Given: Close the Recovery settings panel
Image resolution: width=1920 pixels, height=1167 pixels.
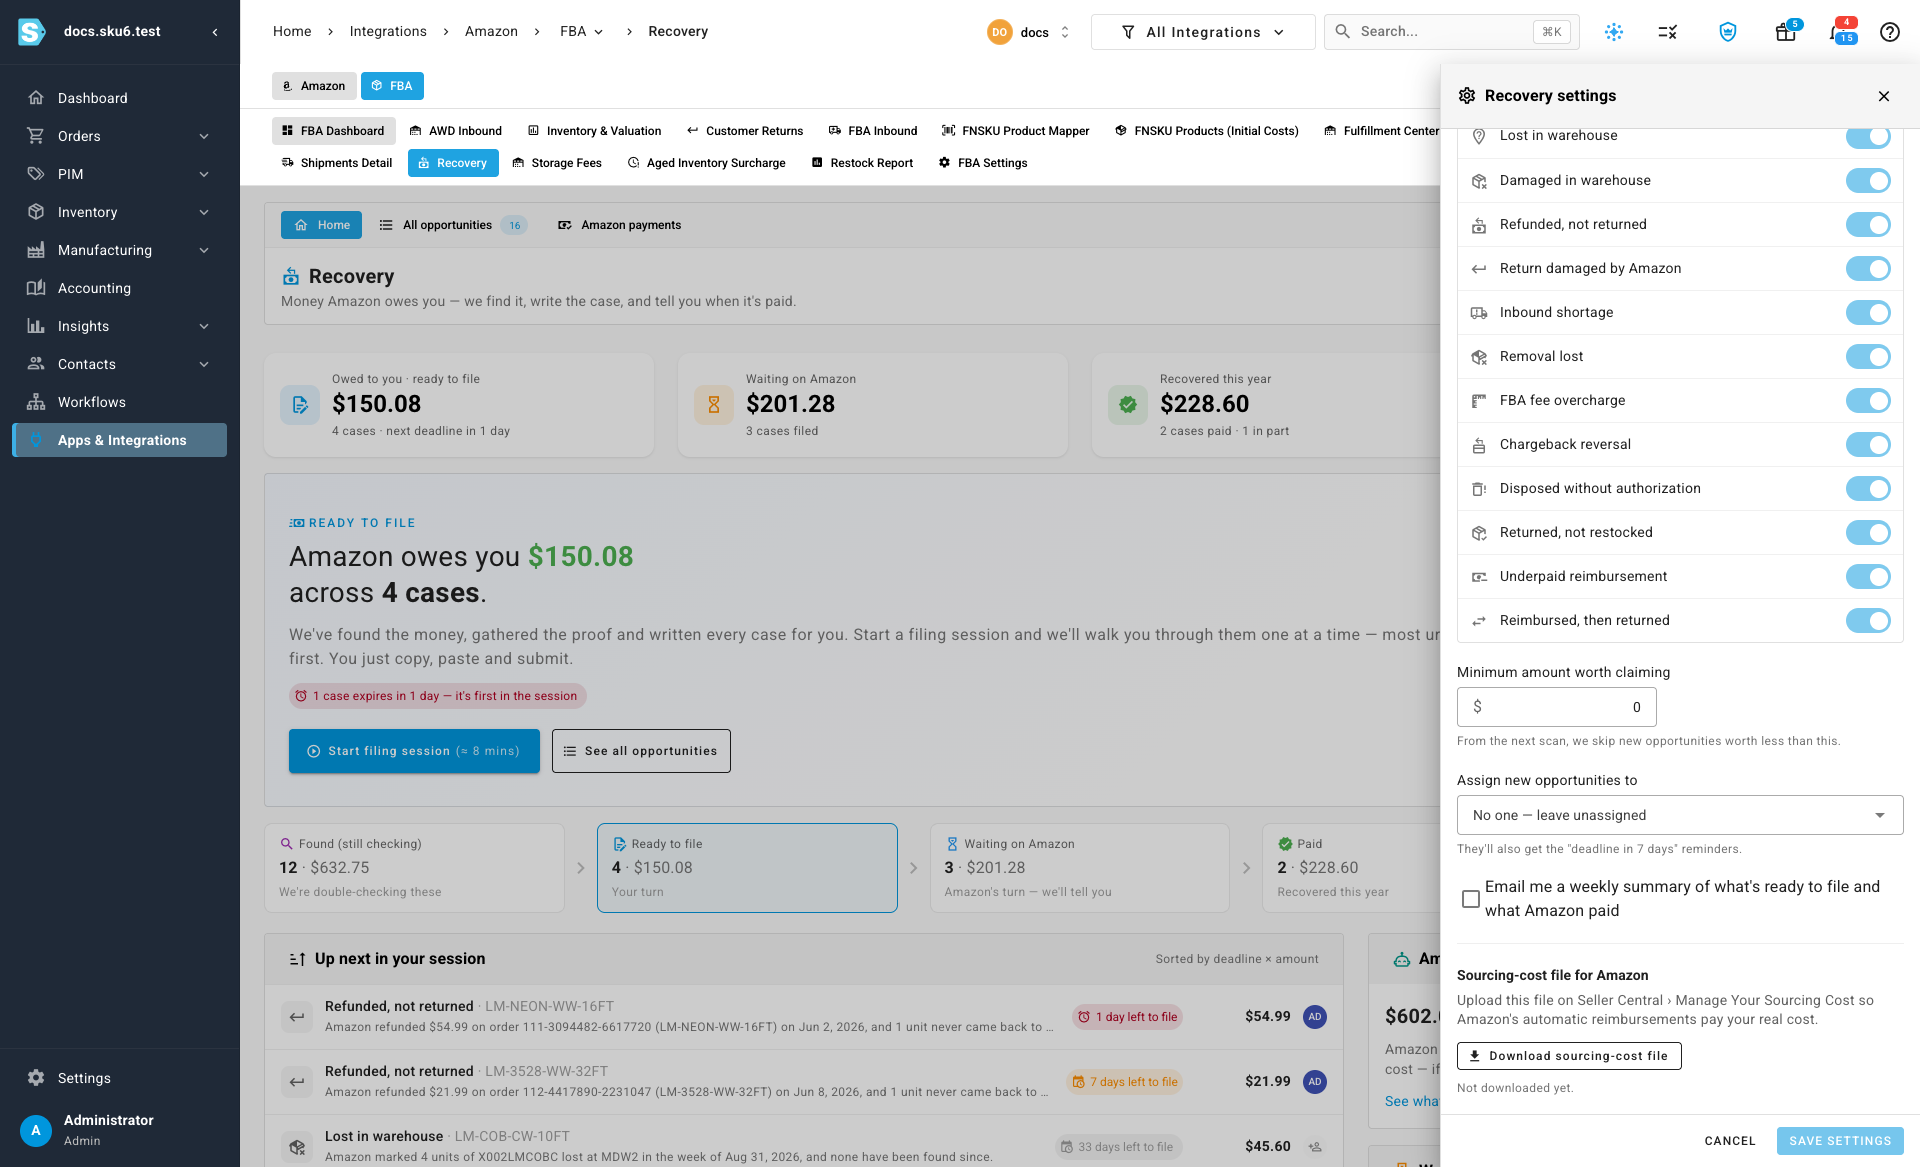Looking at the screenshot, I should [1884, 96].
